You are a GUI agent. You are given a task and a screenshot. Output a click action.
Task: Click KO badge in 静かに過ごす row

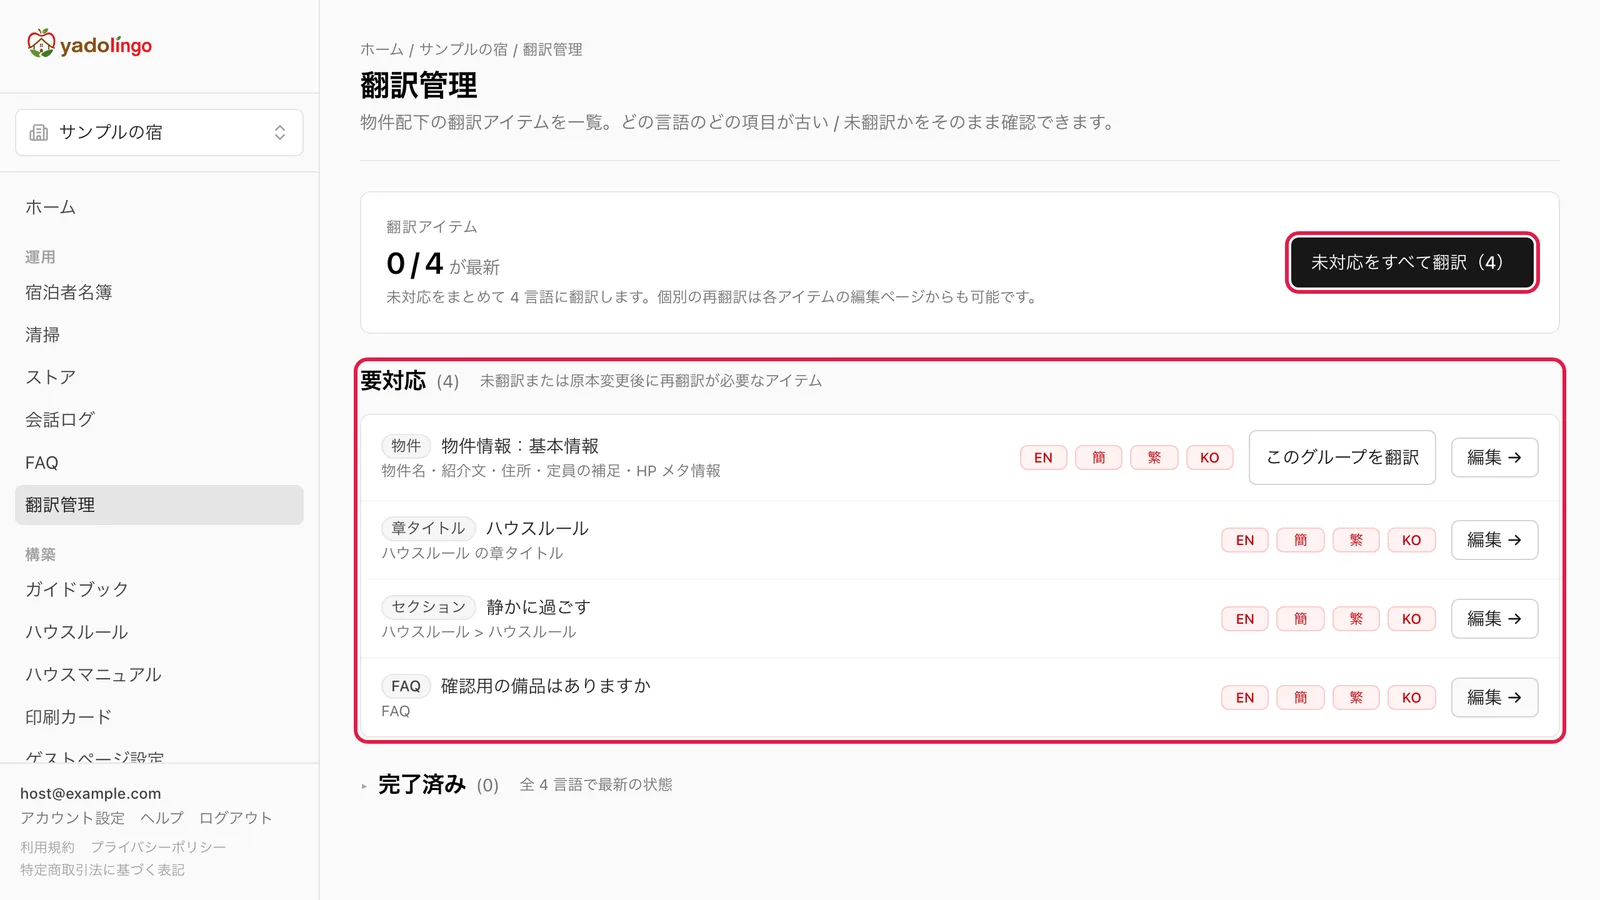[x=1411, y=619]
